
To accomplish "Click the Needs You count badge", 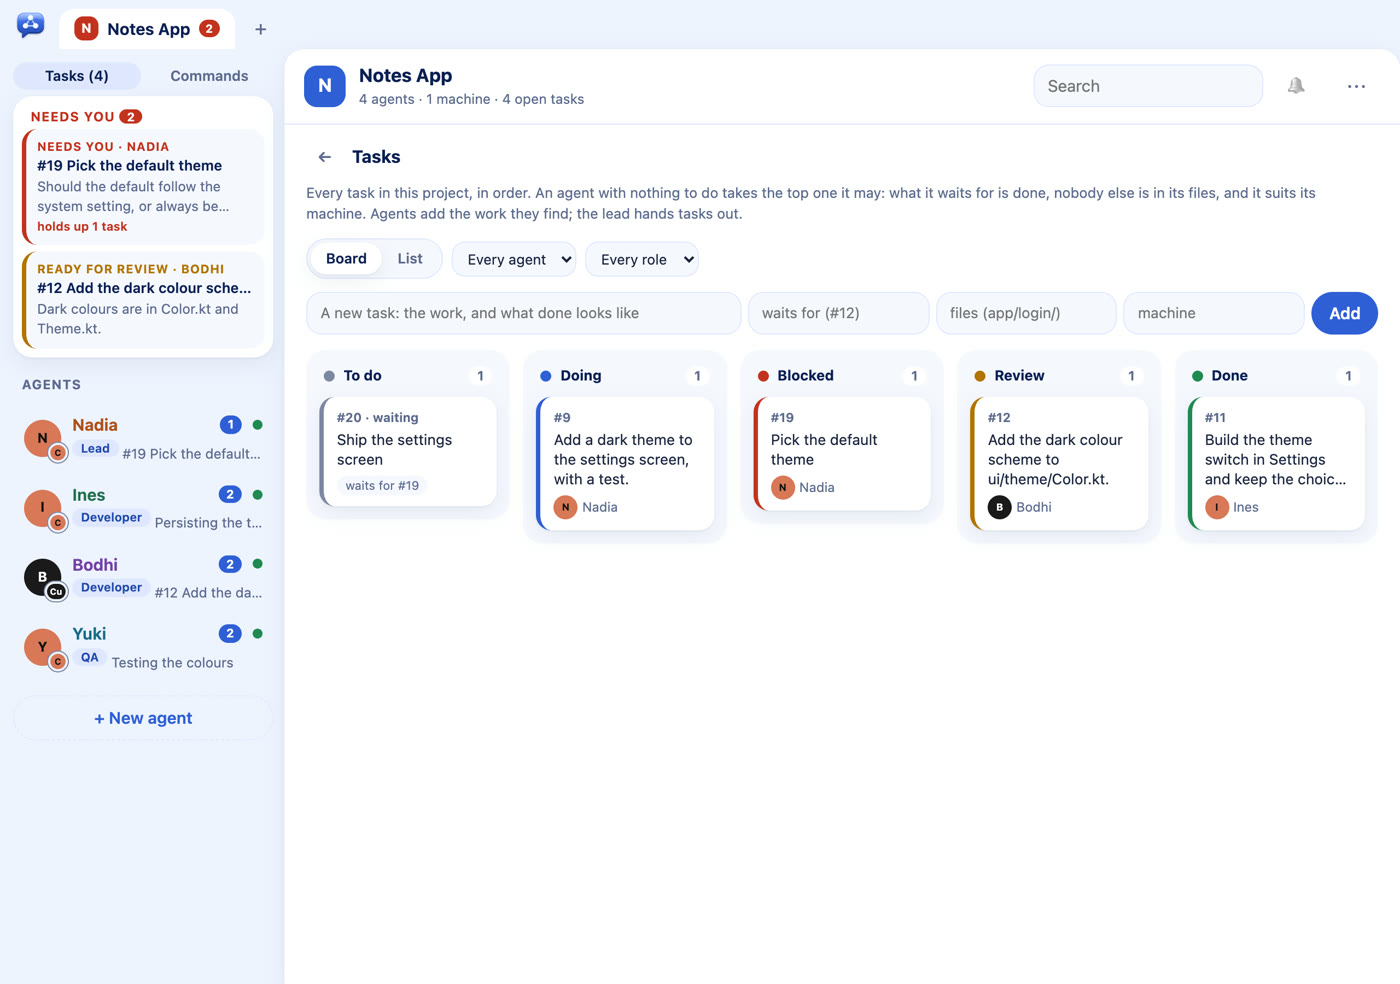I will (130, 117).
